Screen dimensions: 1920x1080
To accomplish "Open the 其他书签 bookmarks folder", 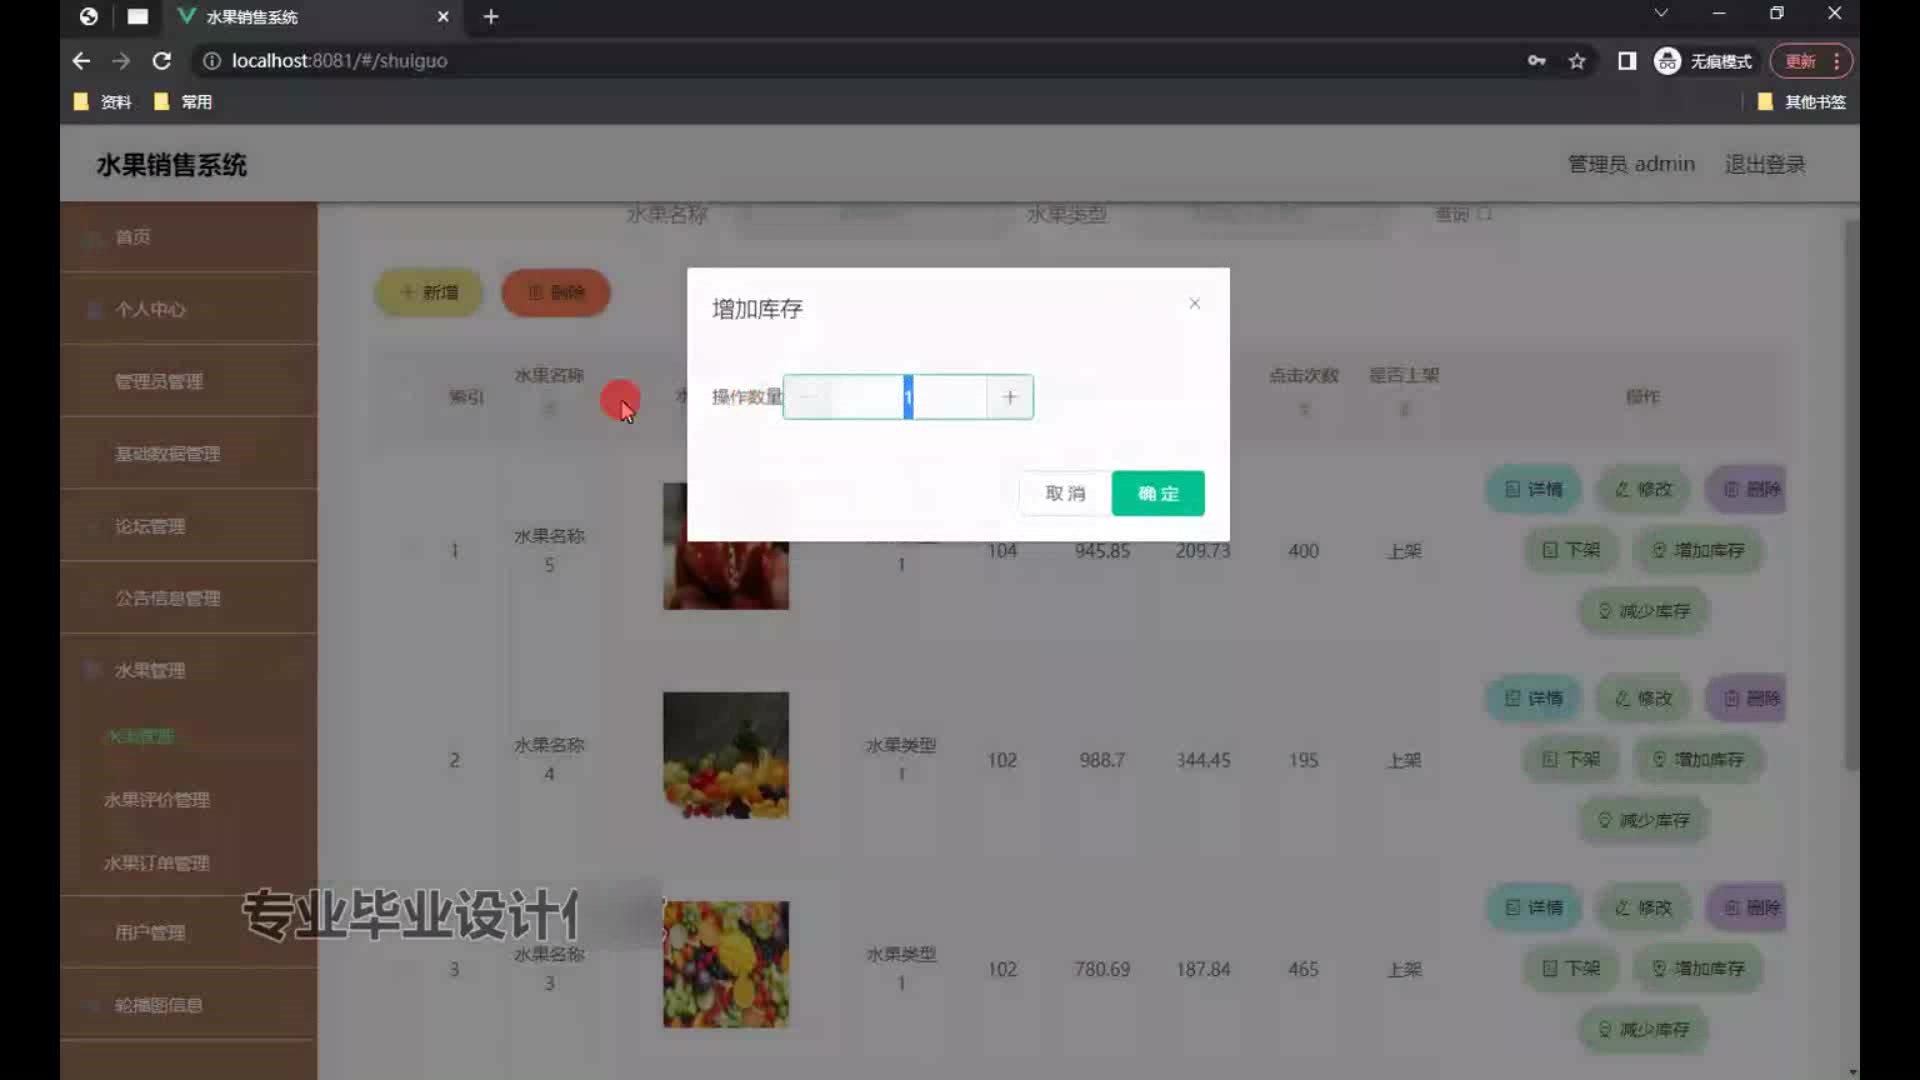I will pos(1801,102).
